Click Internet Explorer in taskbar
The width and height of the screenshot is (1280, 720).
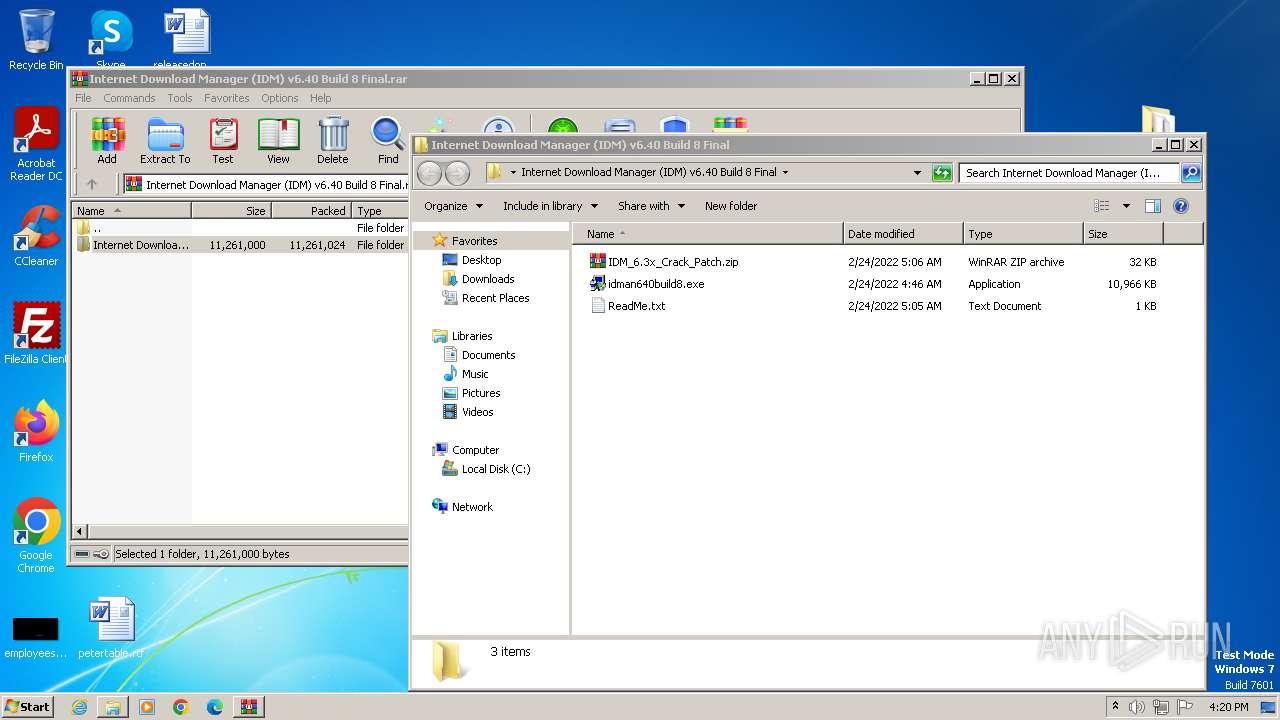pyautogui.click(x=79, y=707)
